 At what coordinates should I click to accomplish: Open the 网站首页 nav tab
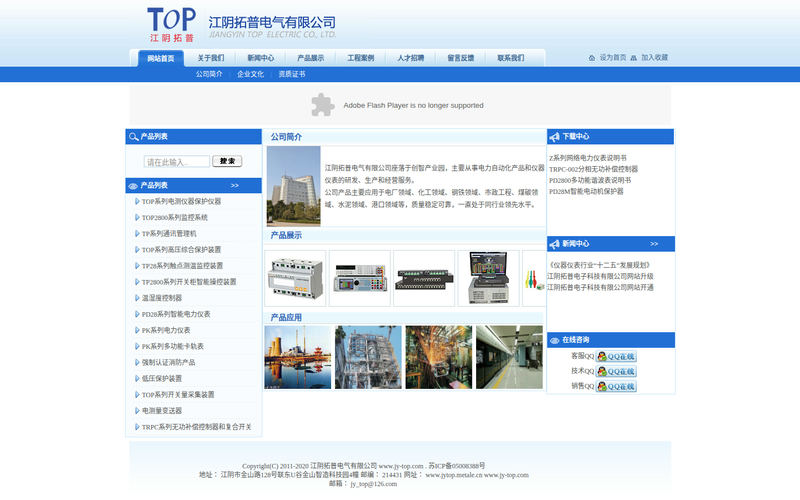(x=161, y=58)
